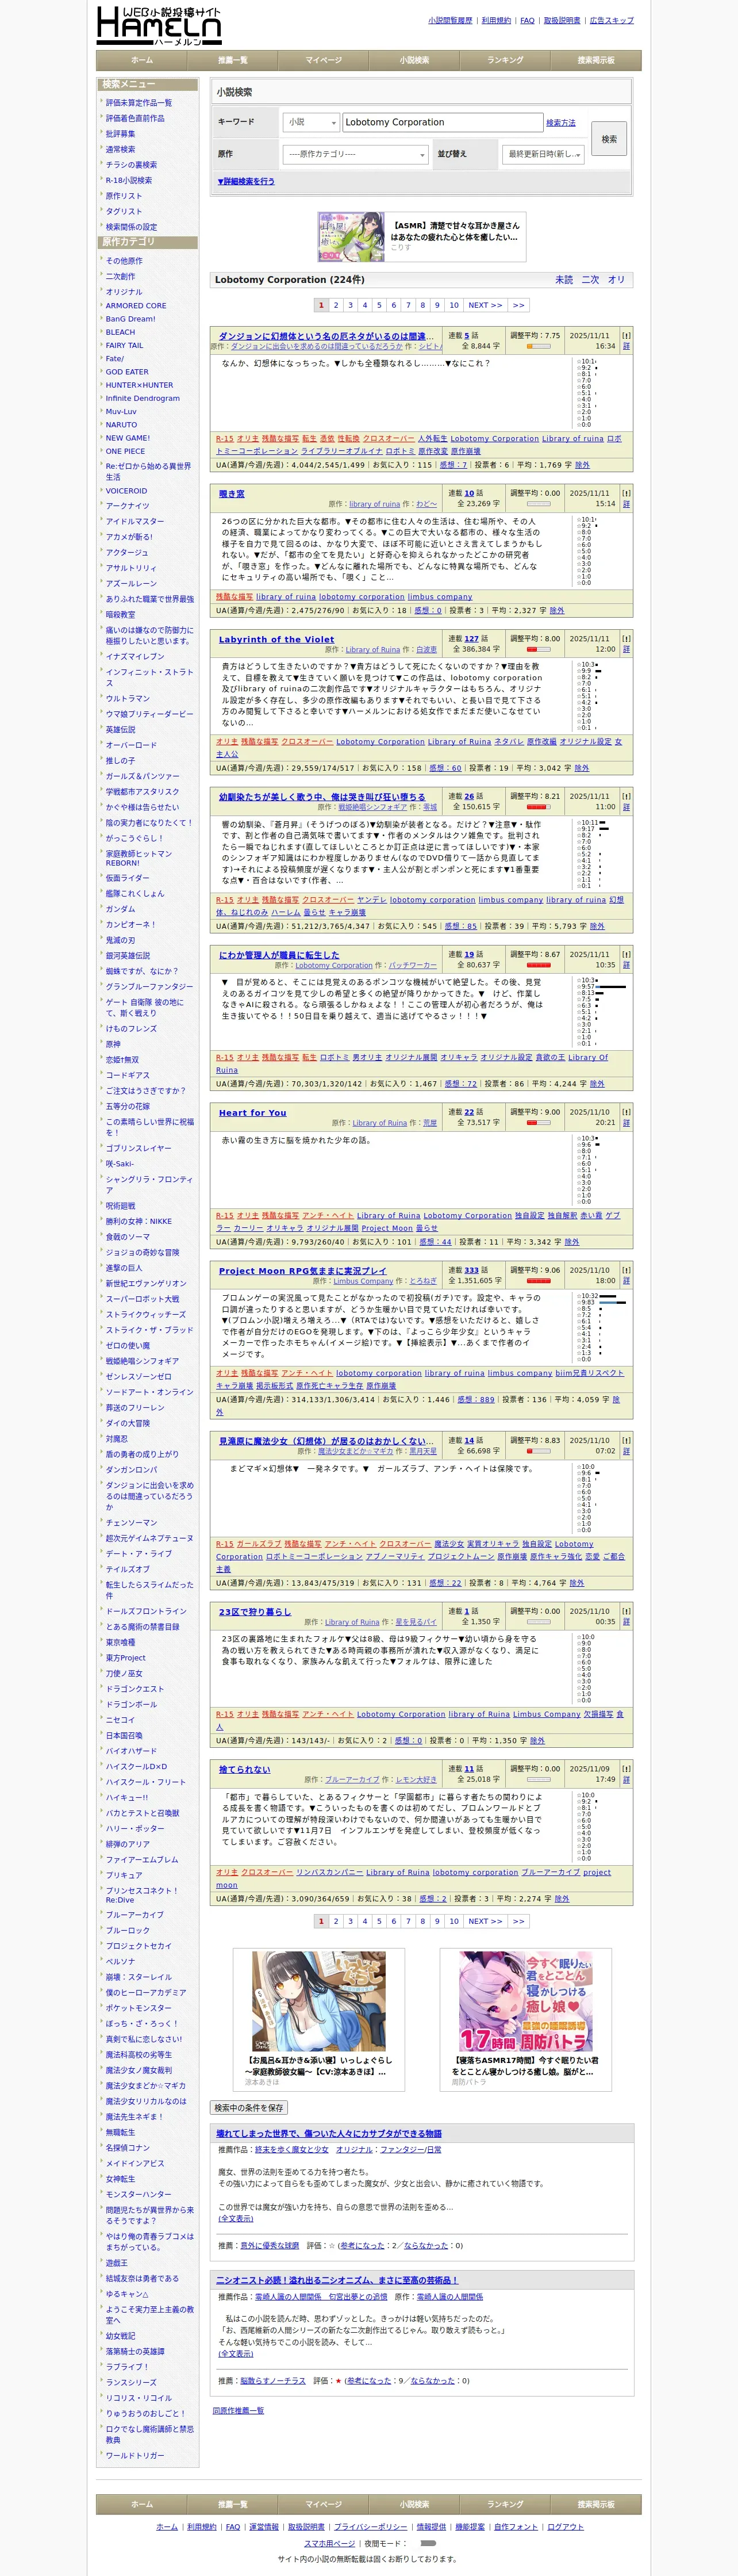Open the 原作カテゴリー dropdown

click(356, 154)
